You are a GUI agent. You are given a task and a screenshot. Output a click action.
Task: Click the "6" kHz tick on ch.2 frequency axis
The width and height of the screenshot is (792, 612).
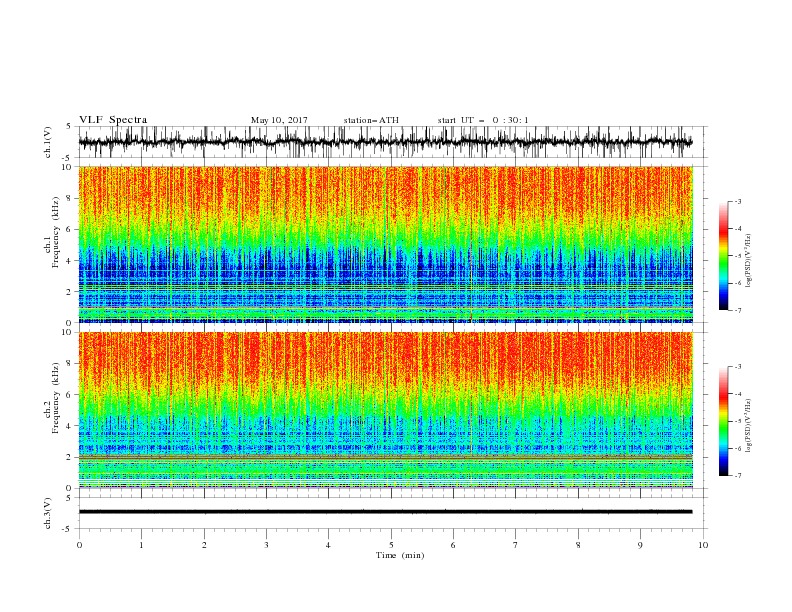[x=69, y=395]
